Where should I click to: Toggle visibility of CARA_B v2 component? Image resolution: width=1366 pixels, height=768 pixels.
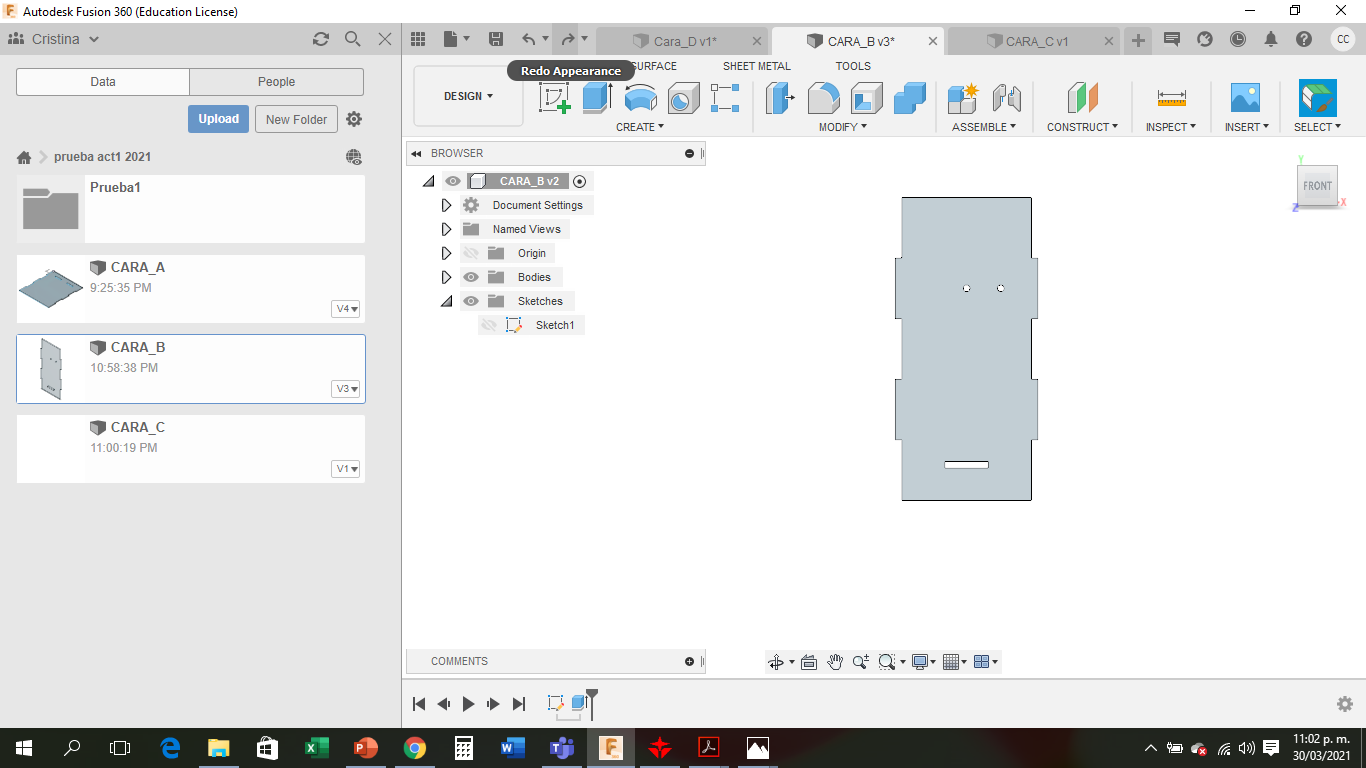click(453, 181)
